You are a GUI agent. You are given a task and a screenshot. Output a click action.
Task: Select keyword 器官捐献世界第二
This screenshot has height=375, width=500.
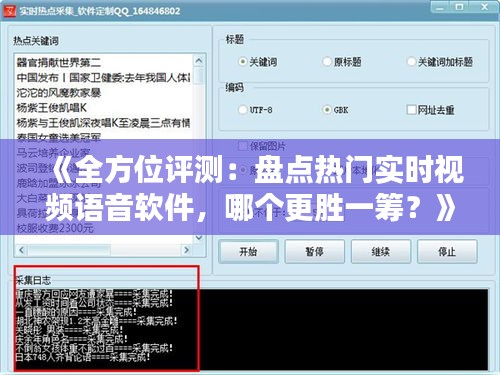point(59,62)
